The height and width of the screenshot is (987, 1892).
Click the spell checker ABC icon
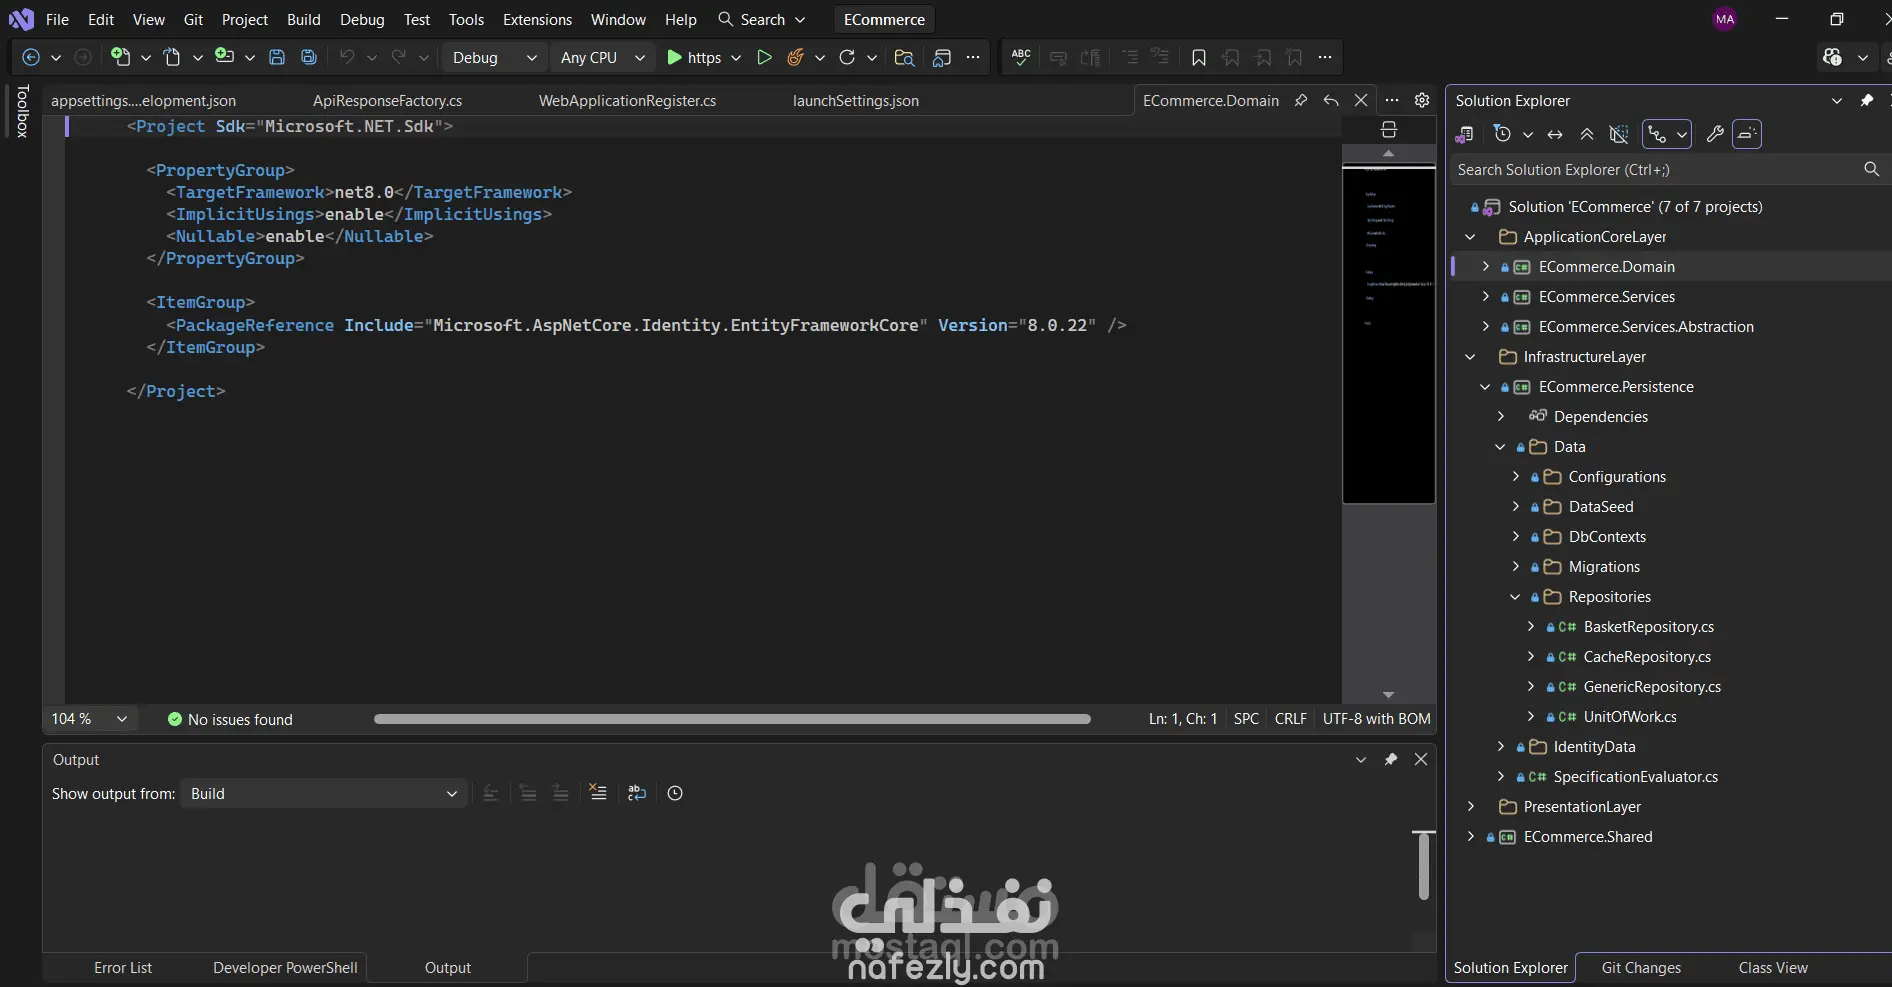(x=1021, y=57)
